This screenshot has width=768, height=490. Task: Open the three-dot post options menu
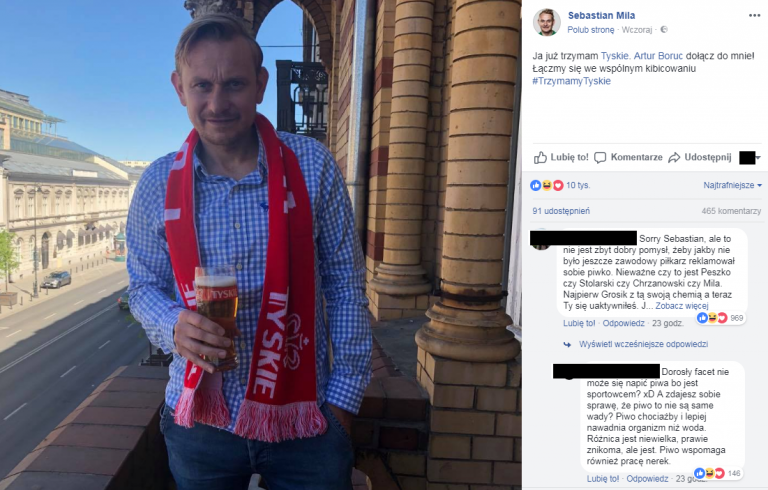point(754,16)
